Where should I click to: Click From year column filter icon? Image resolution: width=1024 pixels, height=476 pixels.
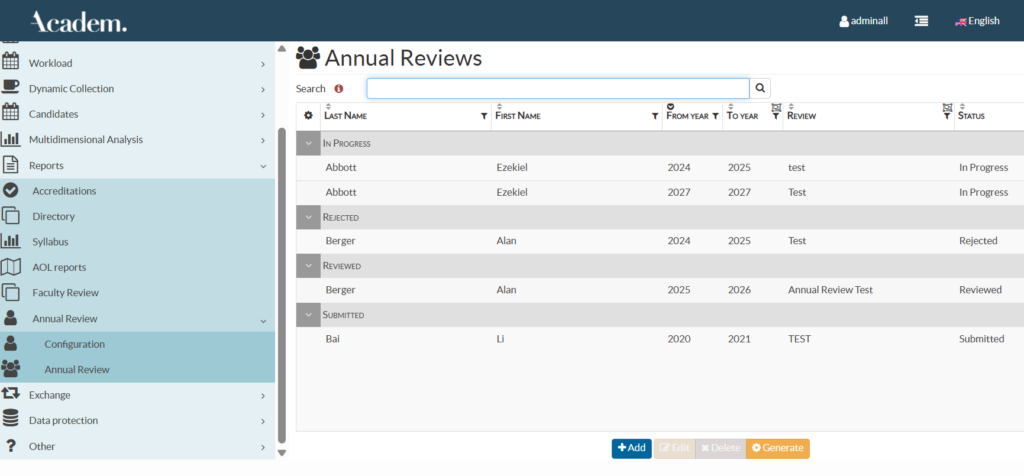(x=716, y=116)
